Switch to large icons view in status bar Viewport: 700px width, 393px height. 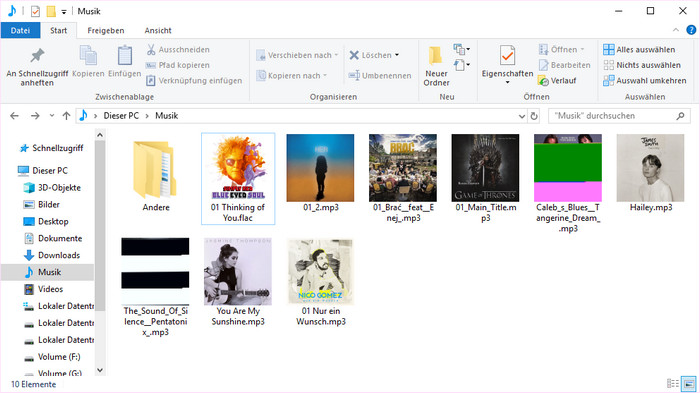point(689,384)
